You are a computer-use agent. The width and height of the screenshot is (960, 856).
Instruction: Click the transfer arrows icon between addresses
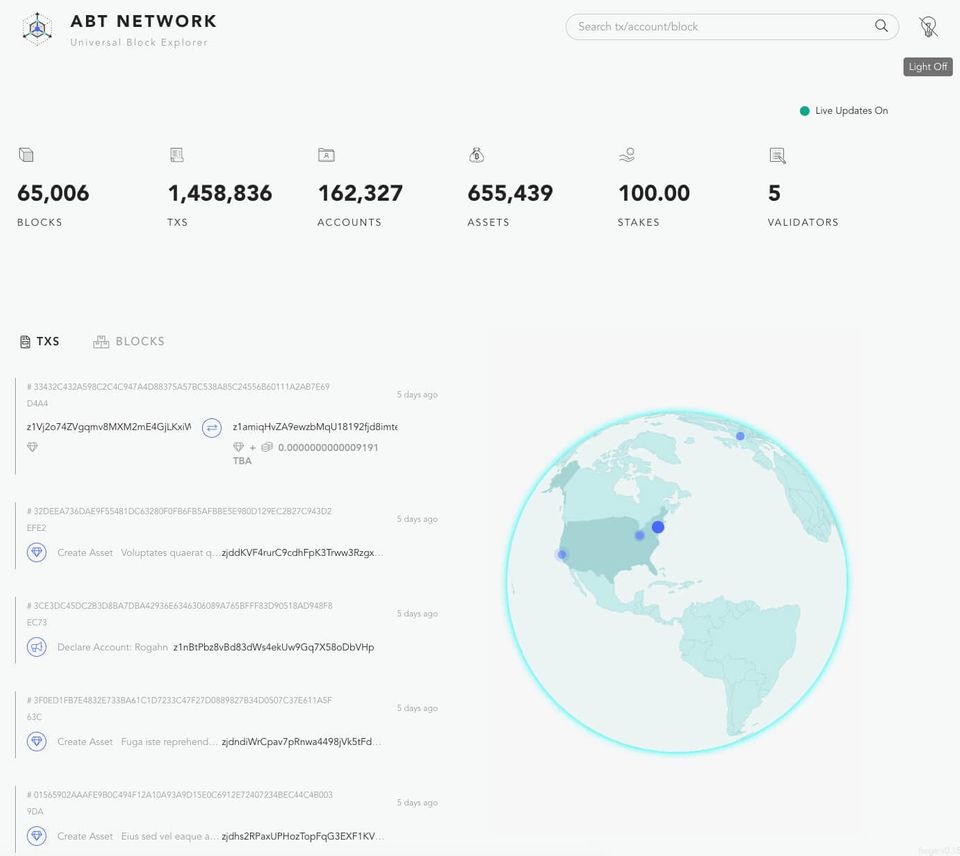[x=212, y=427]
